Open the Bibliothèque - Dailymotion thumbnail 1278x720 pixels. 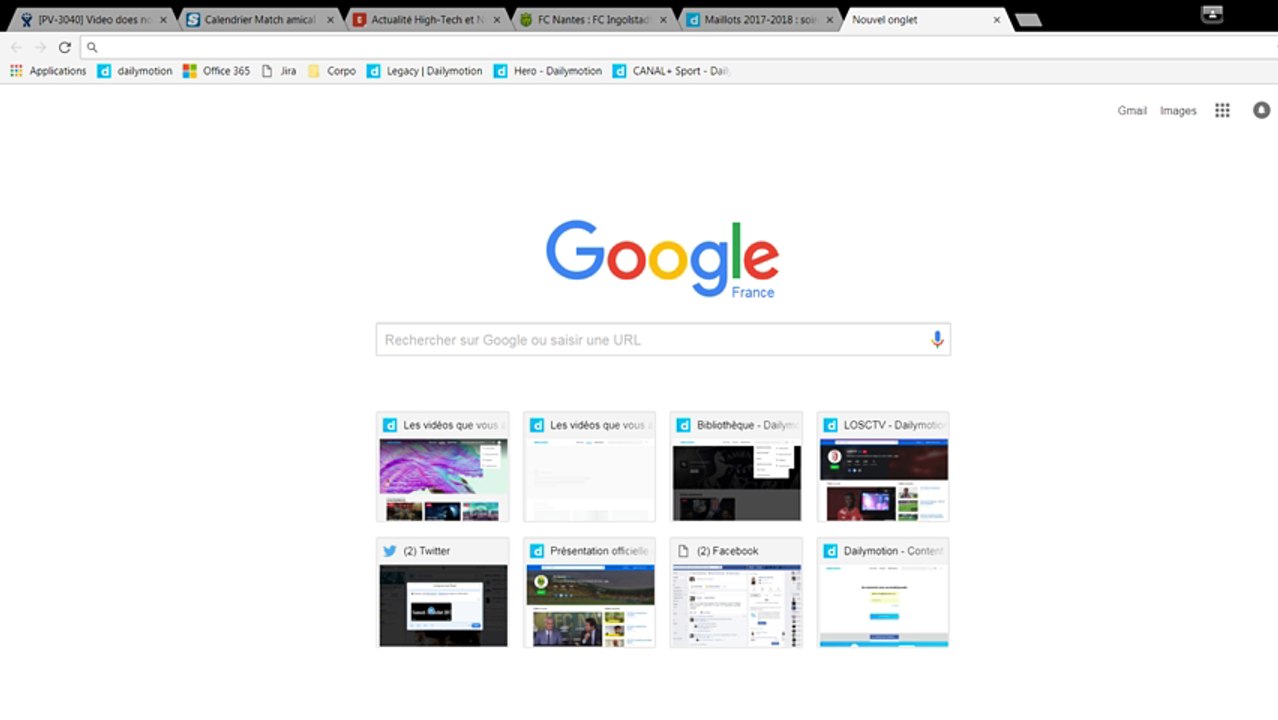(737, 467)
